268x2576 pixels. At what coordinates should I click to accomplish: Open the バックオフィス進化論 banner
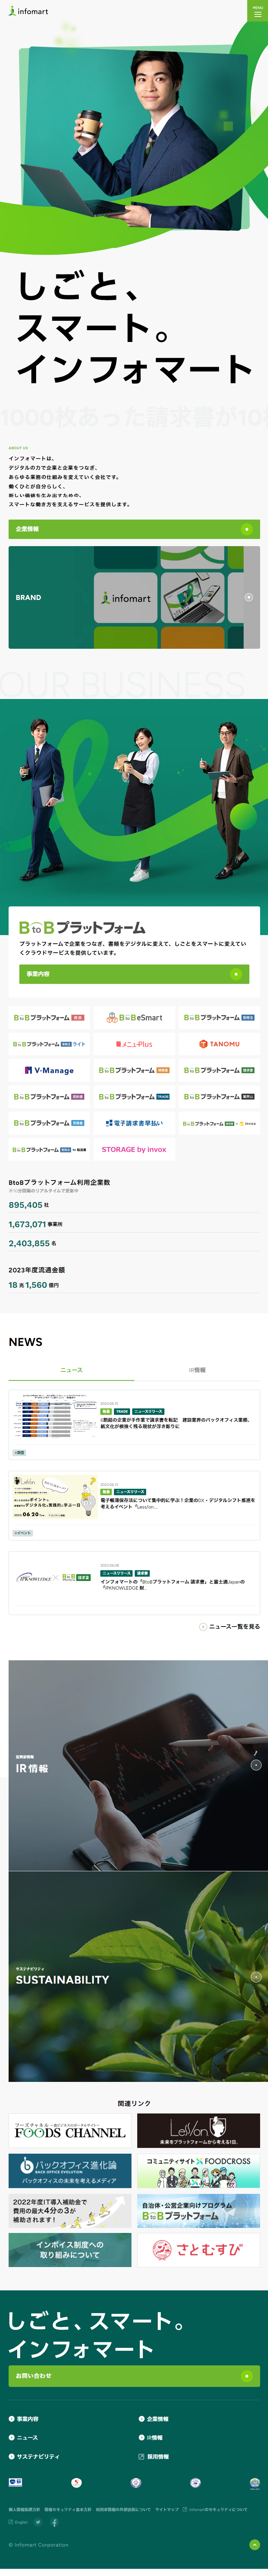pyautogui.click(x=70, y=2170)
